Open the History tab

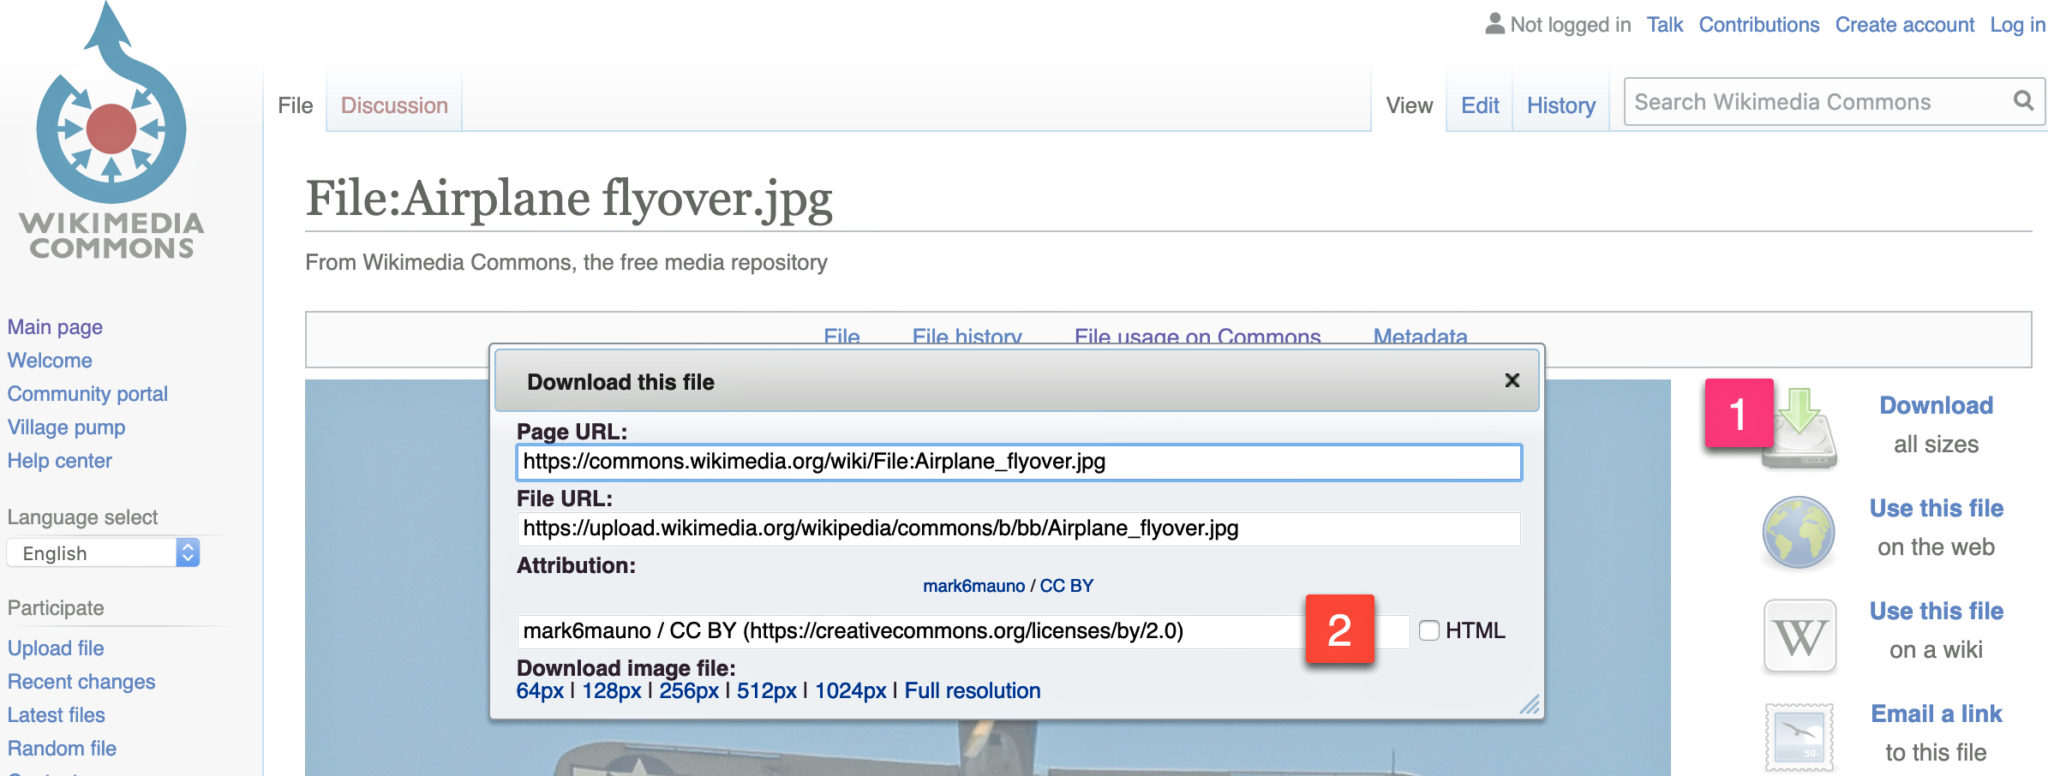[1560, 105]
